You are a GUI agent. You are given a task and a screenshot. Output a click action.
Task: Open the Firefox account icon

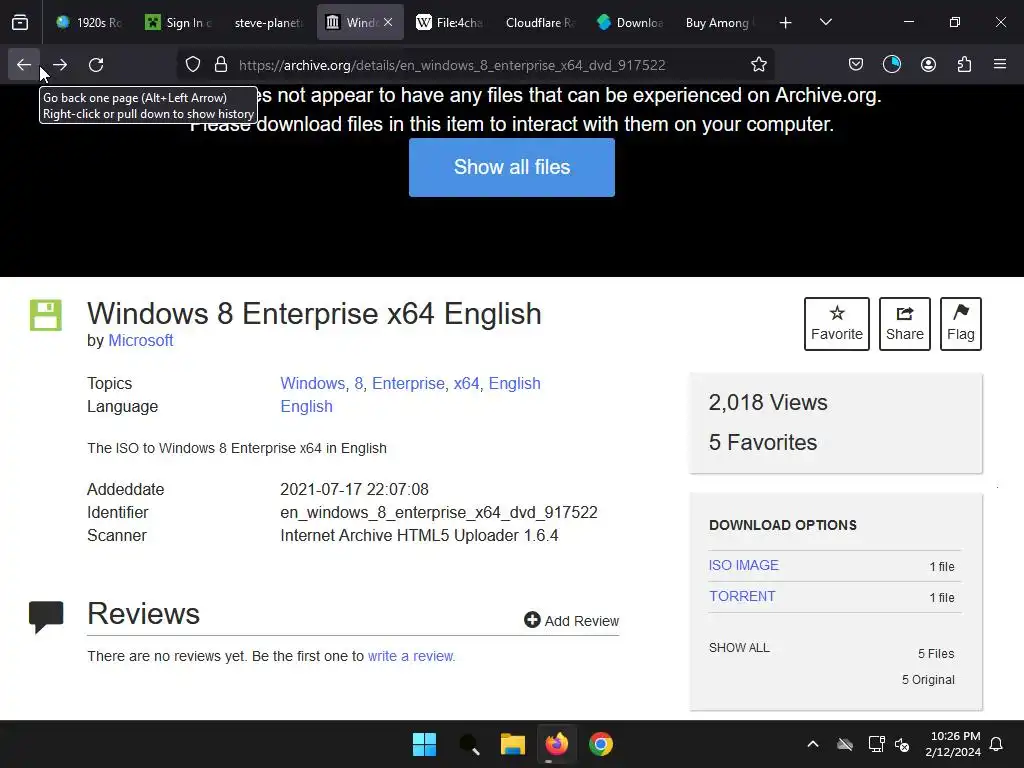coord(928,65)
